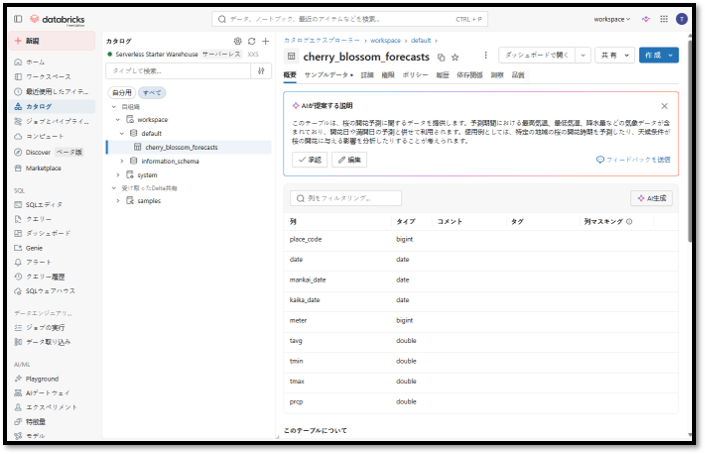Select the すべて filter chip
The image size is (705, 454).
(x=151, y=92)
